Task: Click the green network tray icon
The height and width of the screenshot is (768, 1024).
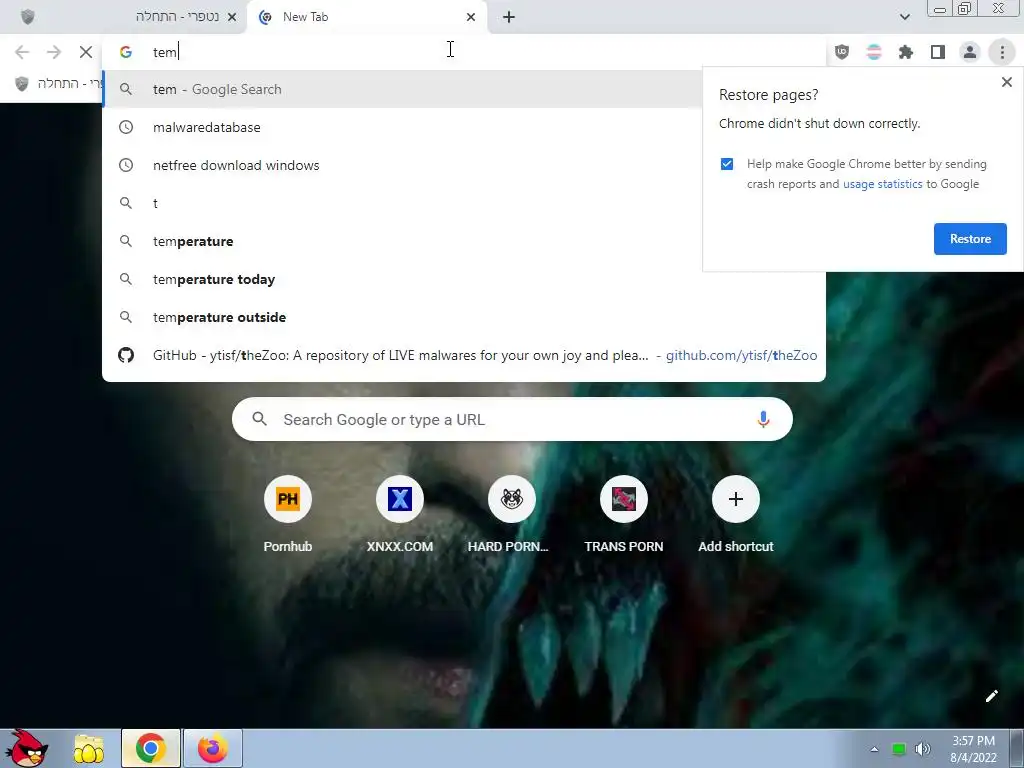Action: 899,749
